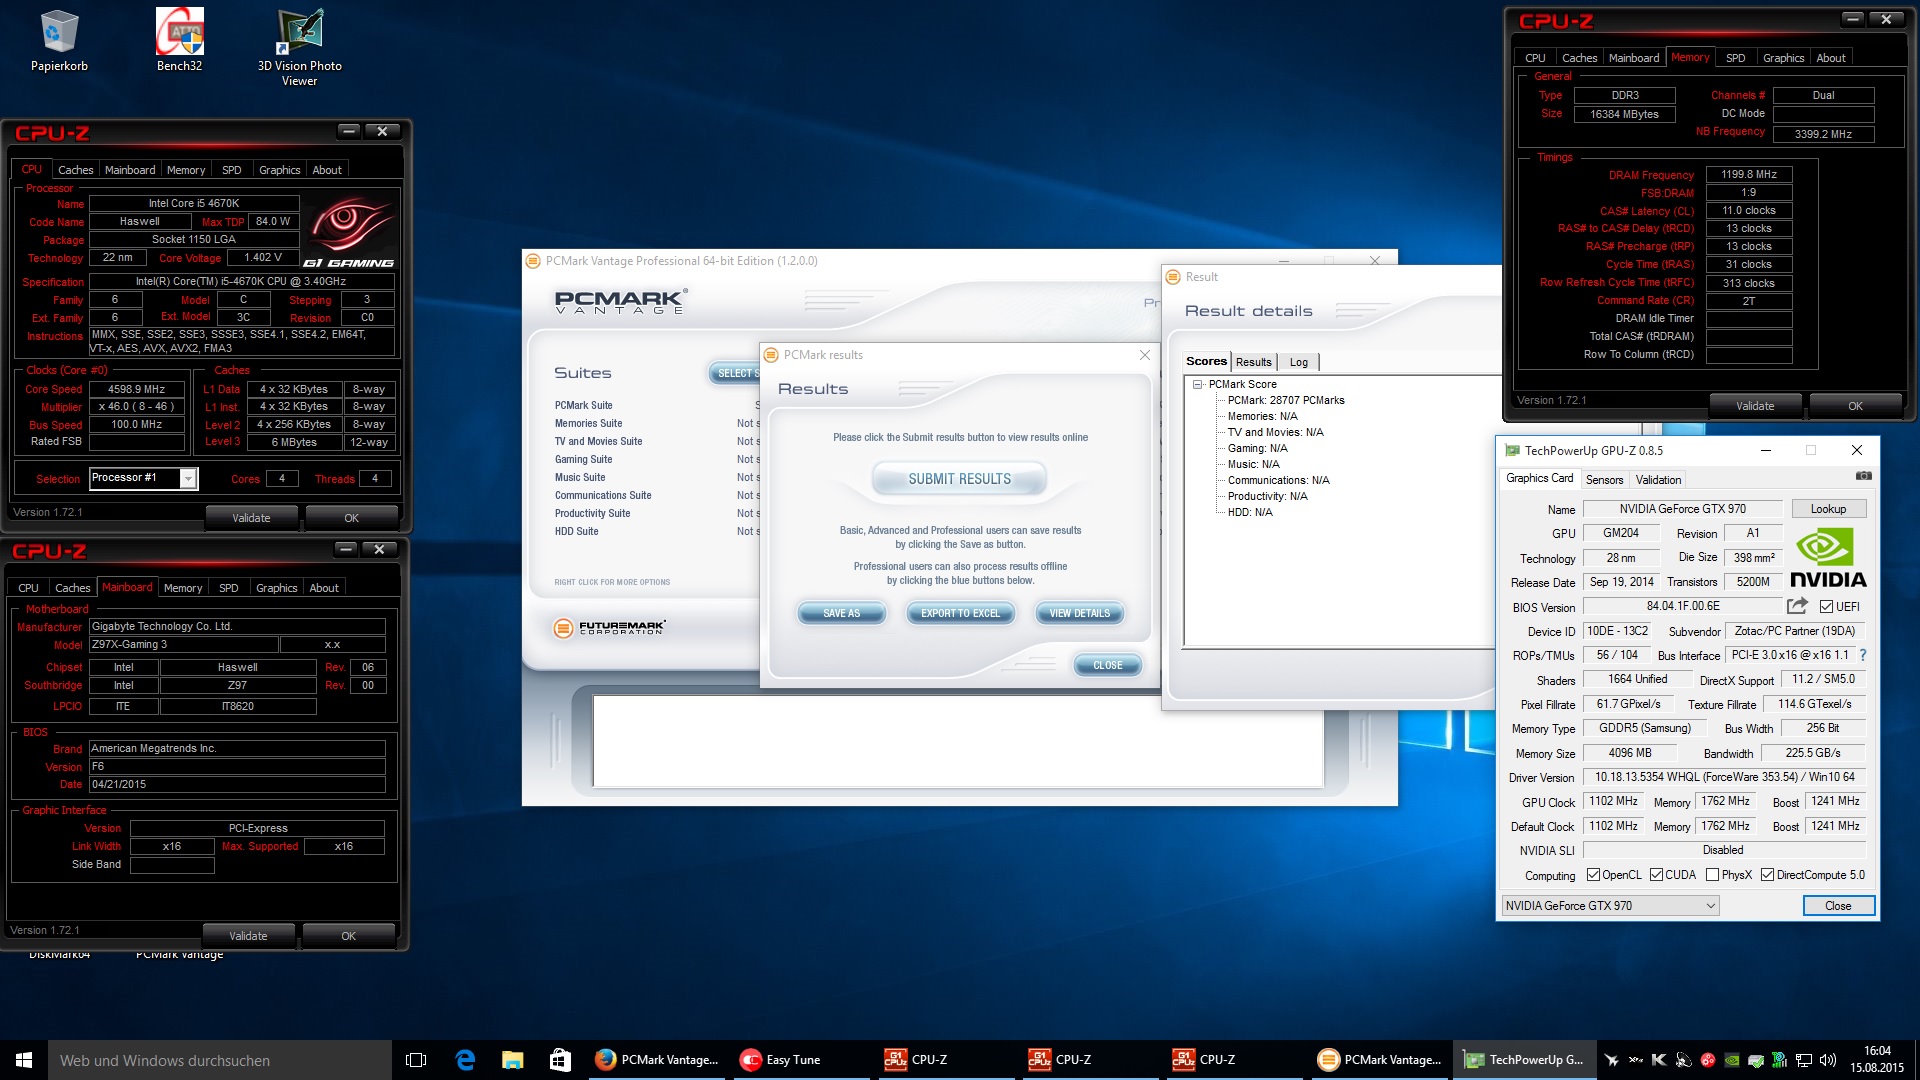Click 'Productivity Suite' in Suites list
Viewport: 1920px width, 1080px height.
(592, 513)
